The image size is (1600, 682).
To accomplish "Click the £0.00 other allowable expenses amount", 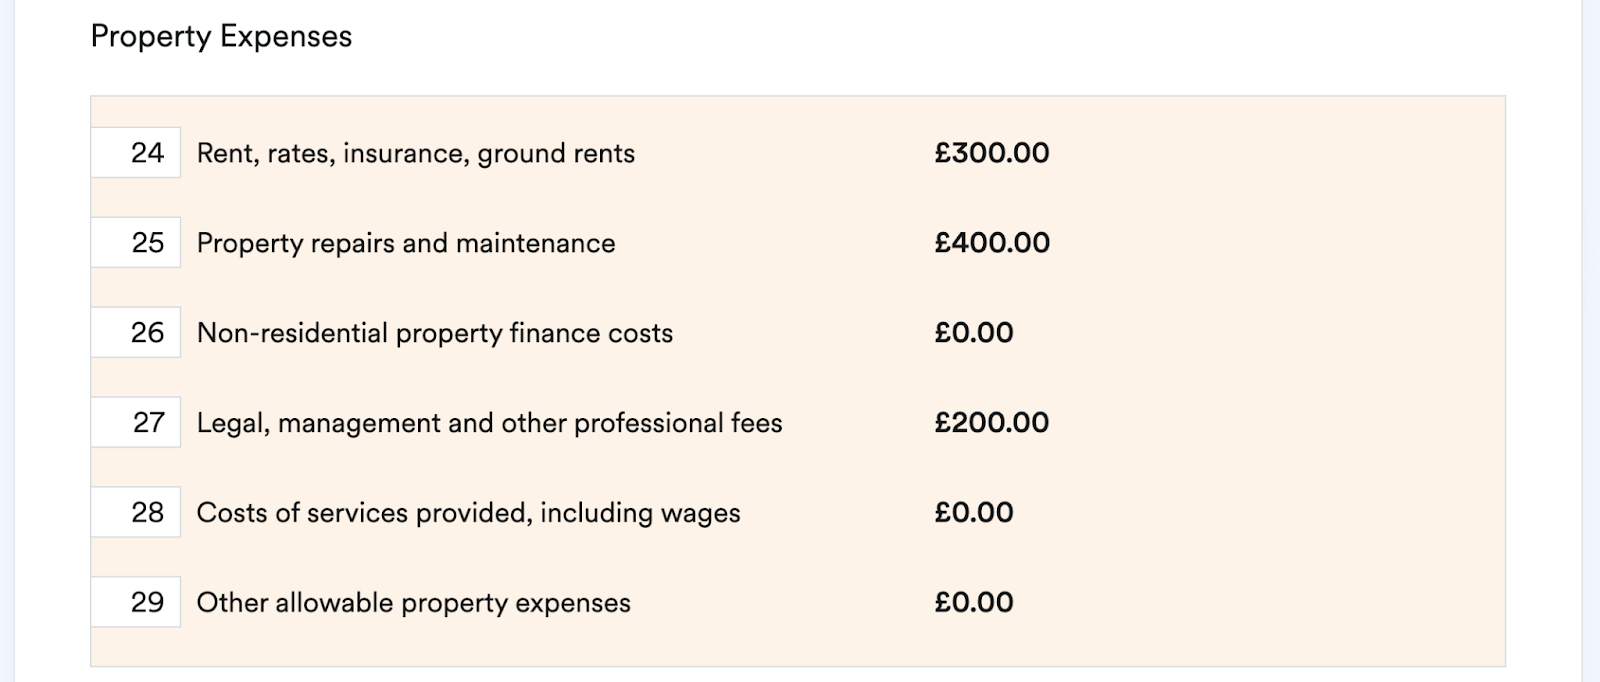I will pyautogui.click(x=974, y=603).
